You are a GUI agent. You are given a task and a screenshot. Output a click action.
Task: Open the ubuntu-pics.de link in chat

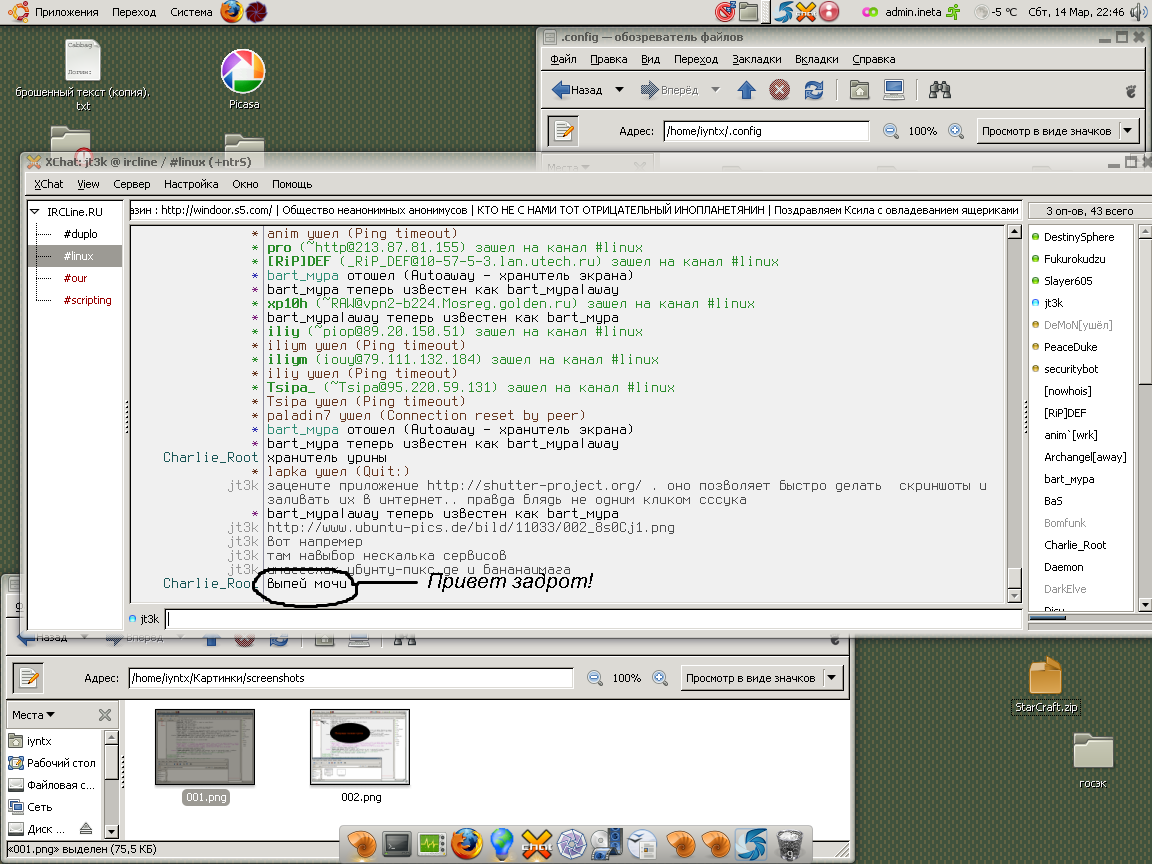tap(471, 527)
